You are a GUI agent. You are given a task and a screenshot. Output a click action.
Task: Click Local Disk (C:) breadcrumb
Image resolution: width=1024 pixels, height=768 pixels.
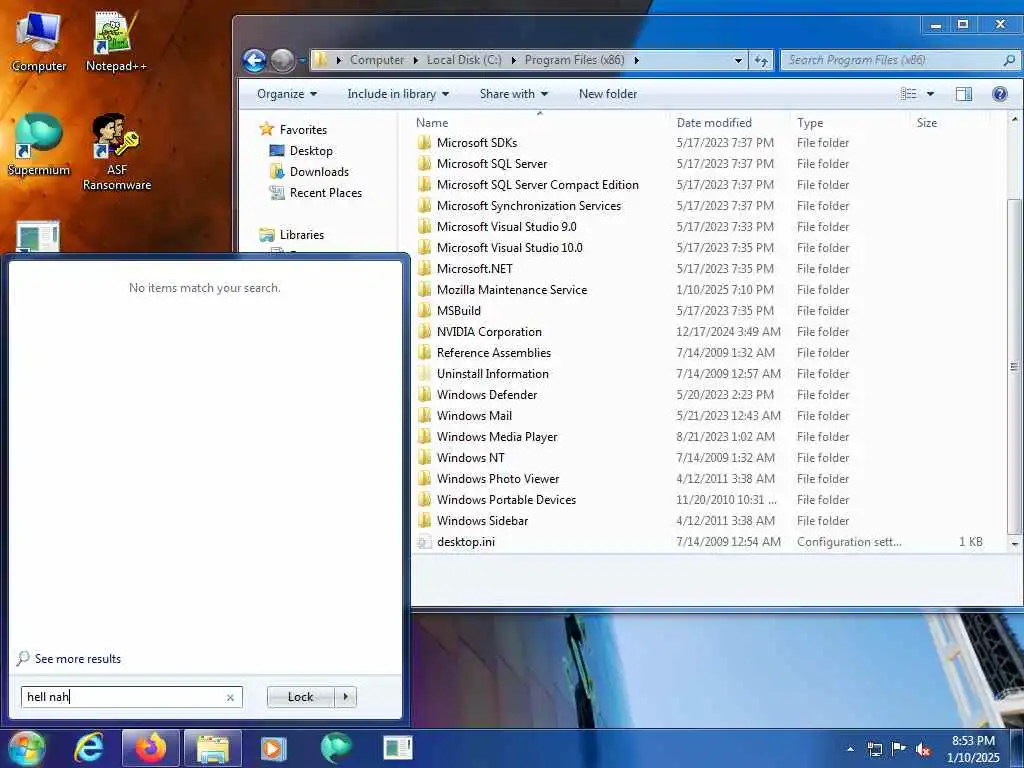pyautogui.click(x=464, y=60)
